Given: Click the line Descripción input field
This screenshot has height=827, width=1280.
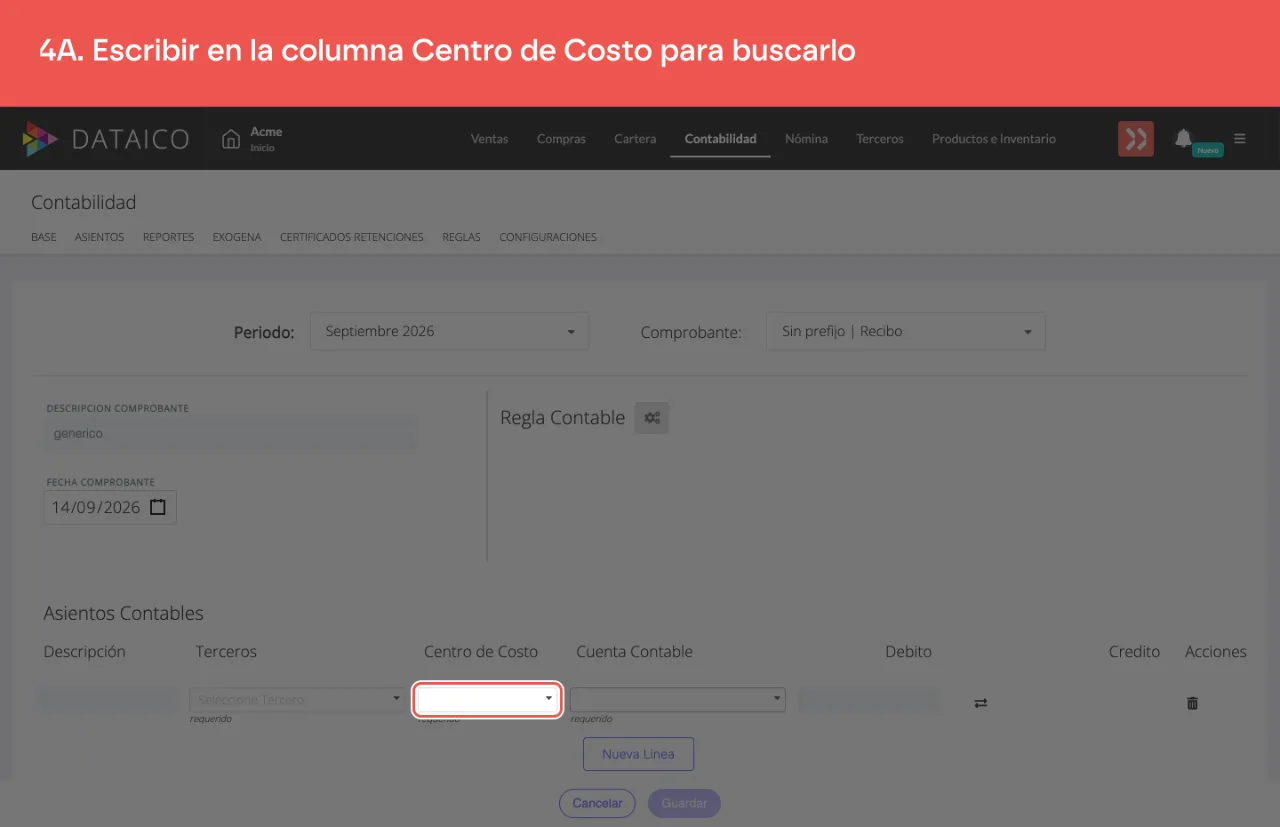Looking at the screenshot, I should tap(108, 700).
